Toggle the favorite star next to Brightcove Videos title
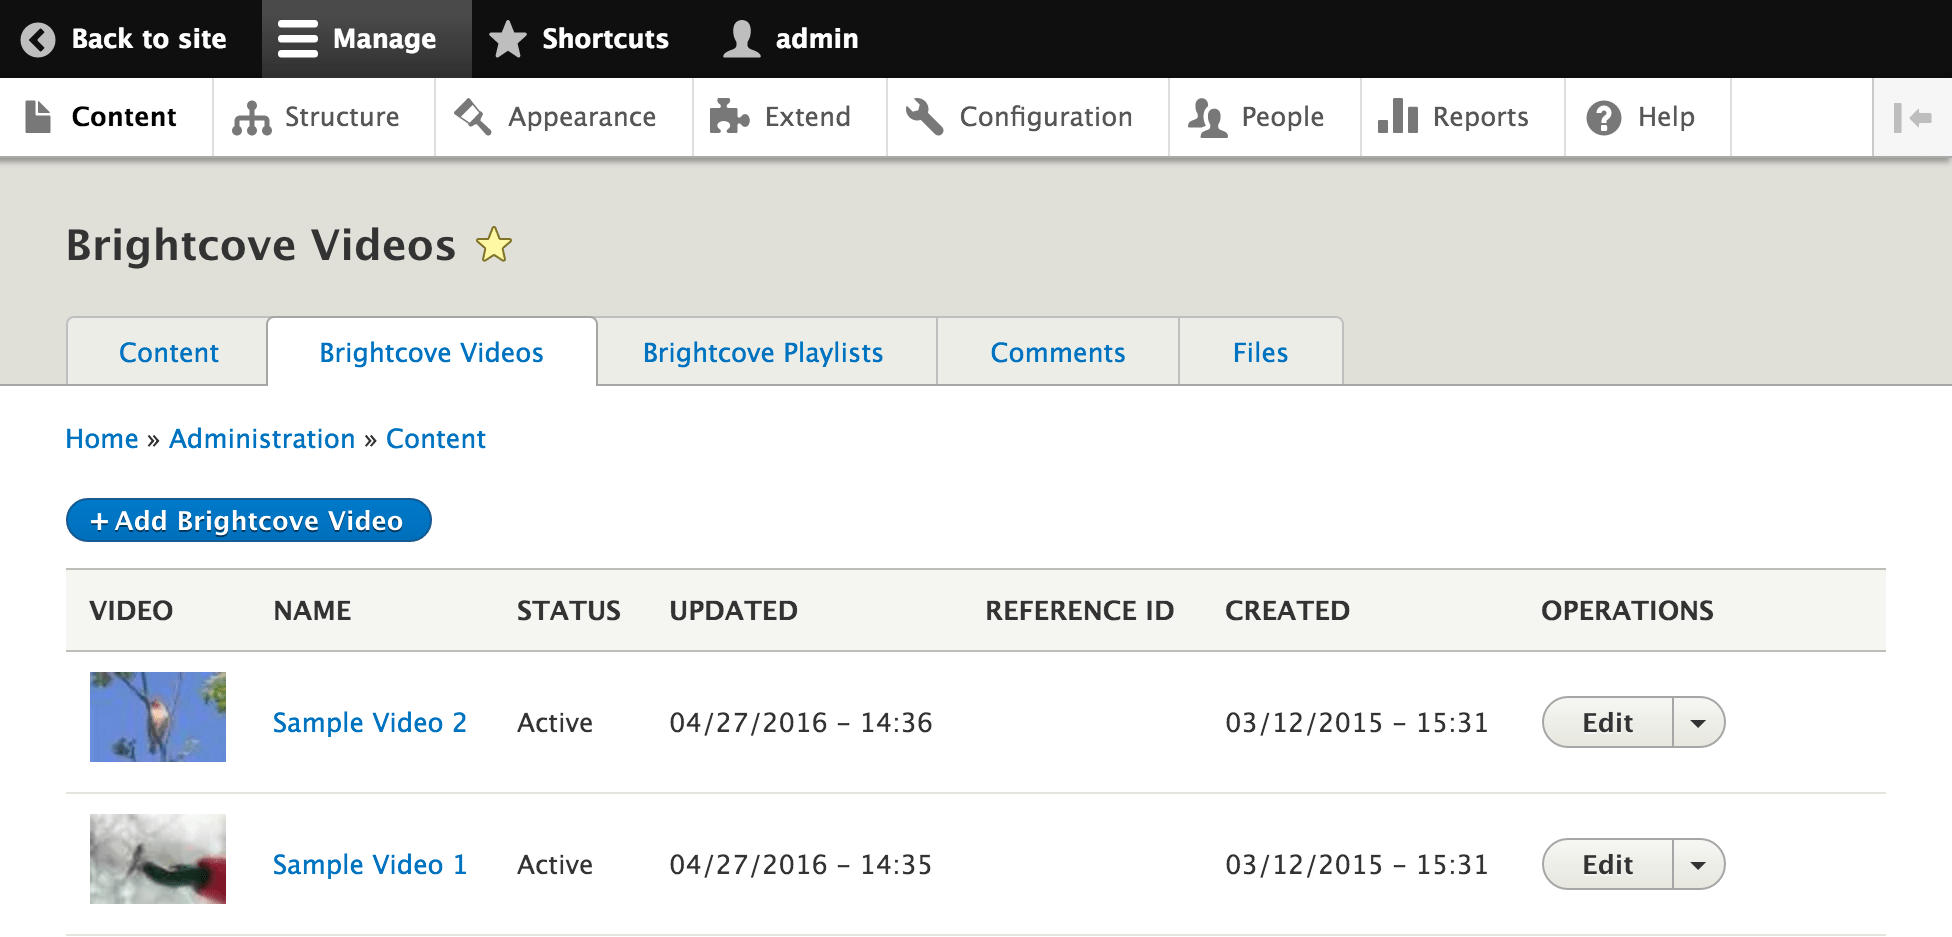 [494, 245]
